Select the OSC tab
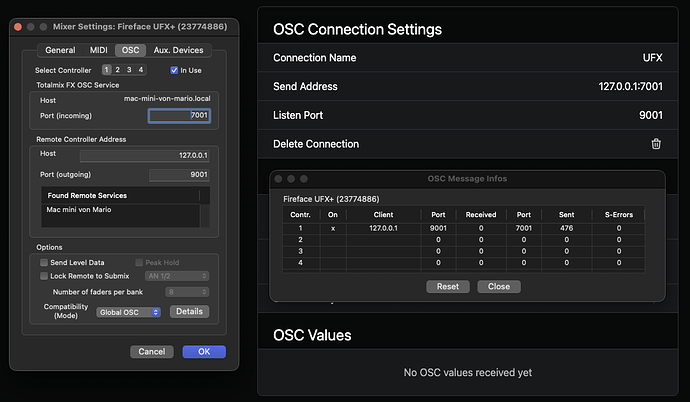 coord(130,50)
